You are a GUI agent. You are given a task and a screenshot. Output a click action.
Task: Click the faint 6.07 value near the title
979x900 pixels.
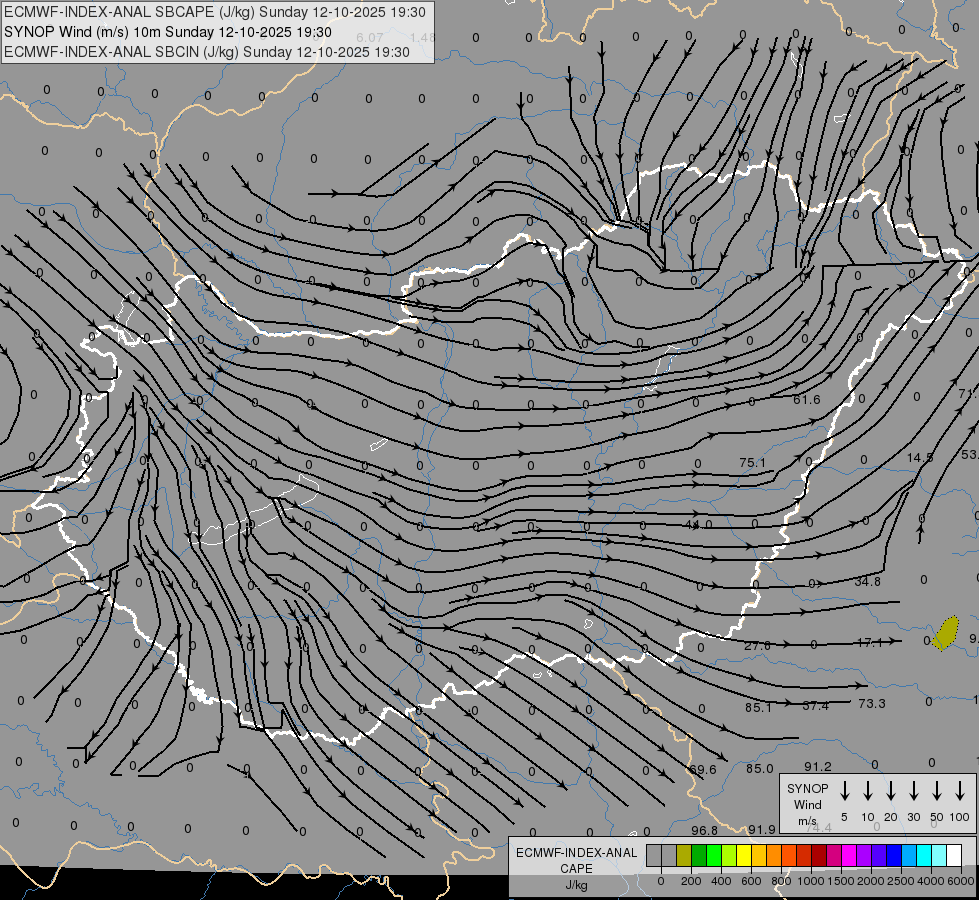click(x=370, y=38)
